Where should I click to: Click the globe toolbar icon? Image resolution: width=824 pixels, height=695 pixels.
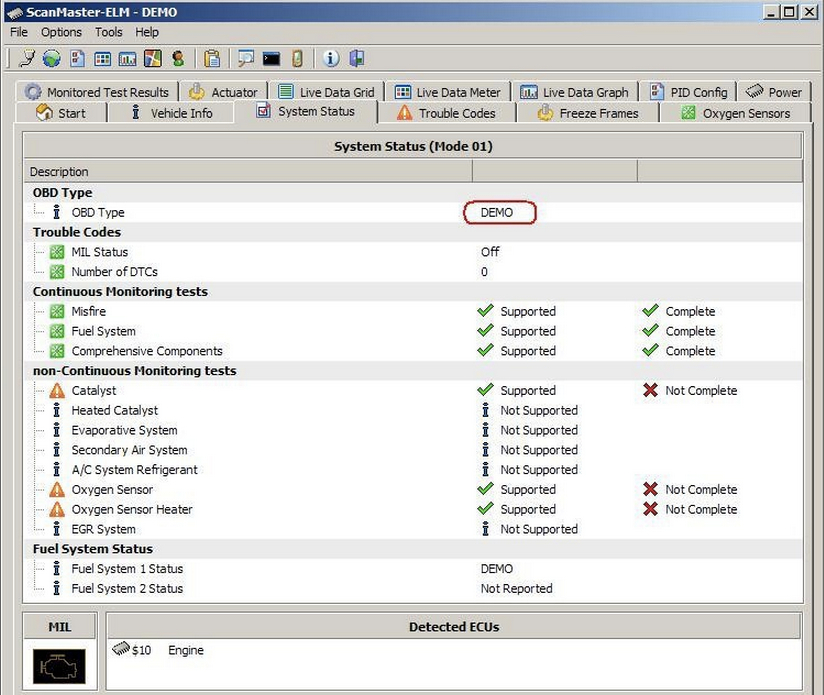52,58
